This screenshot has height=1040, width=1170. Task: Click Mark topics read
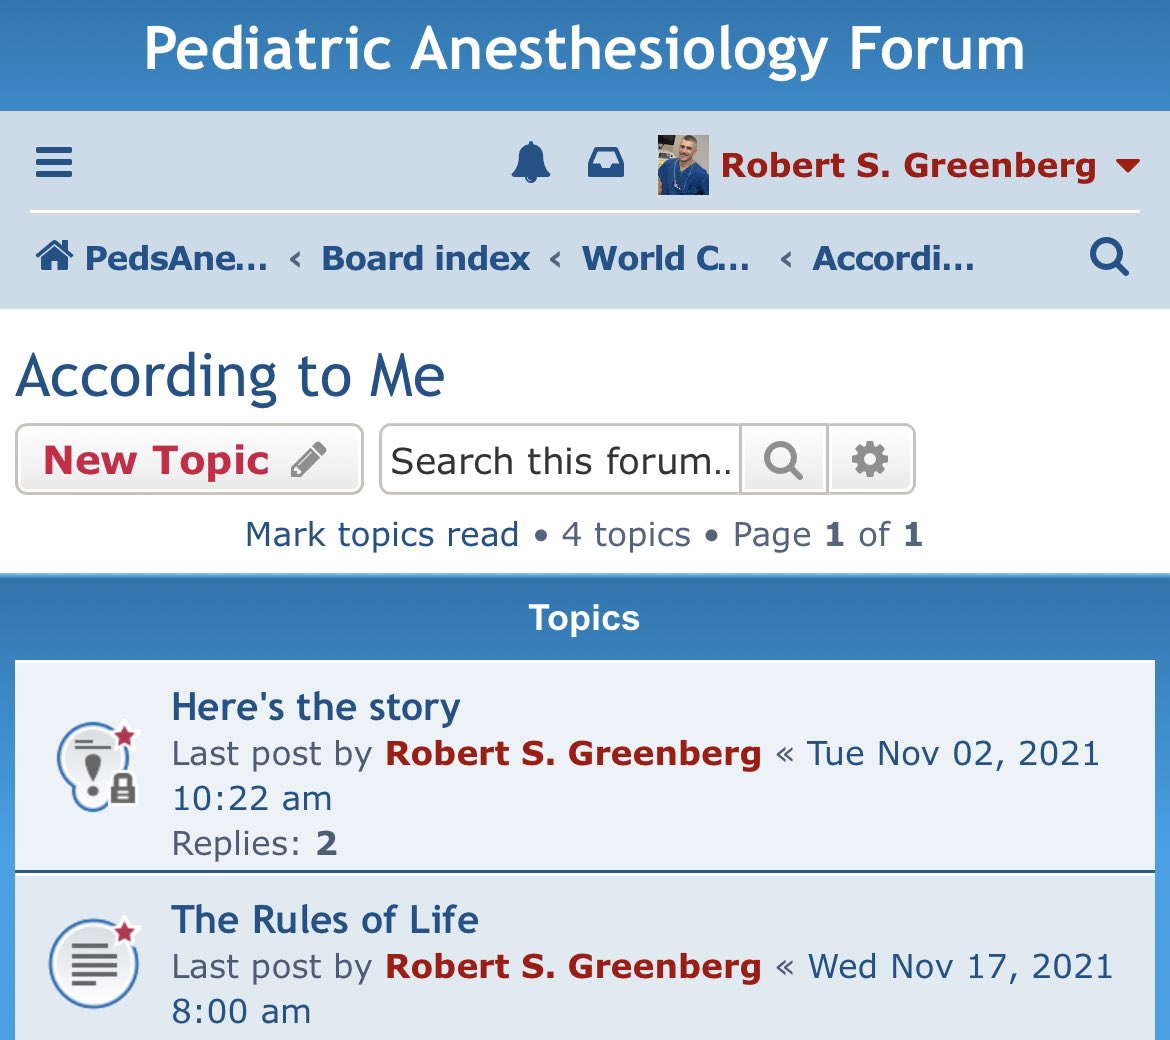pos(382,534)
